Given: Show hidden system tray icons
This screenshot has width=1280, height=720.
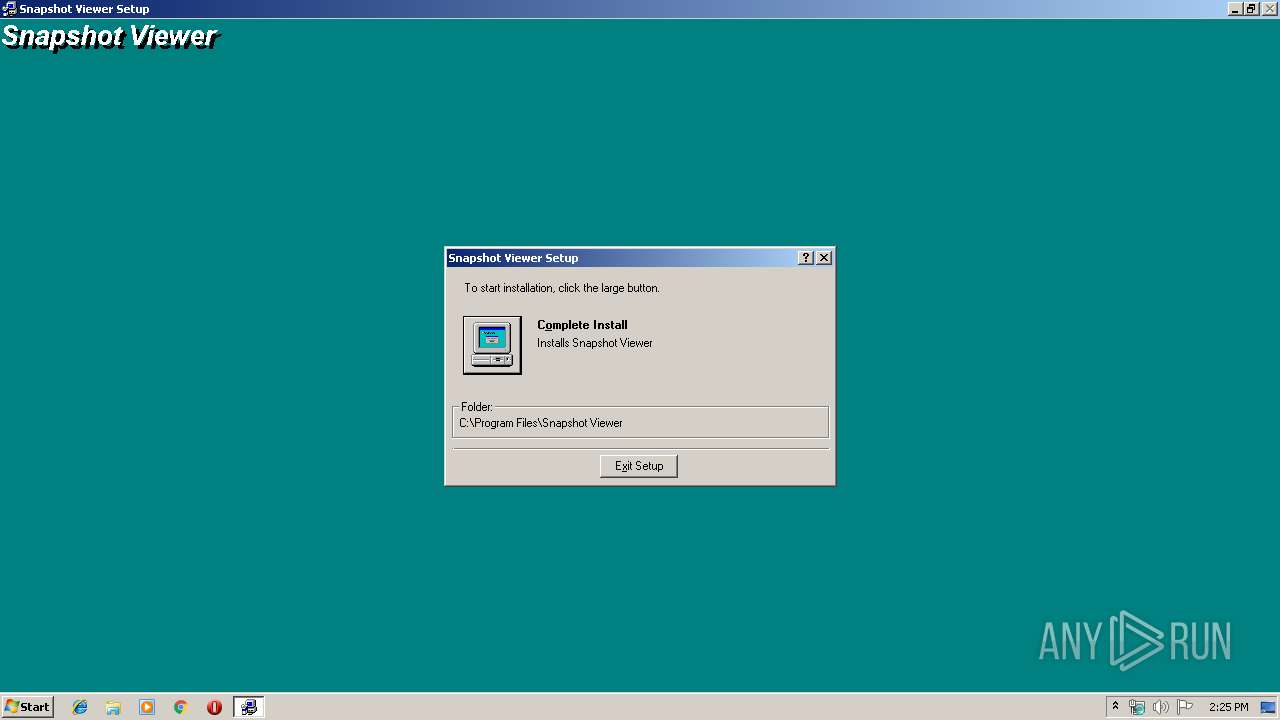Looking at the screenshot, I should click(1116, 707).
